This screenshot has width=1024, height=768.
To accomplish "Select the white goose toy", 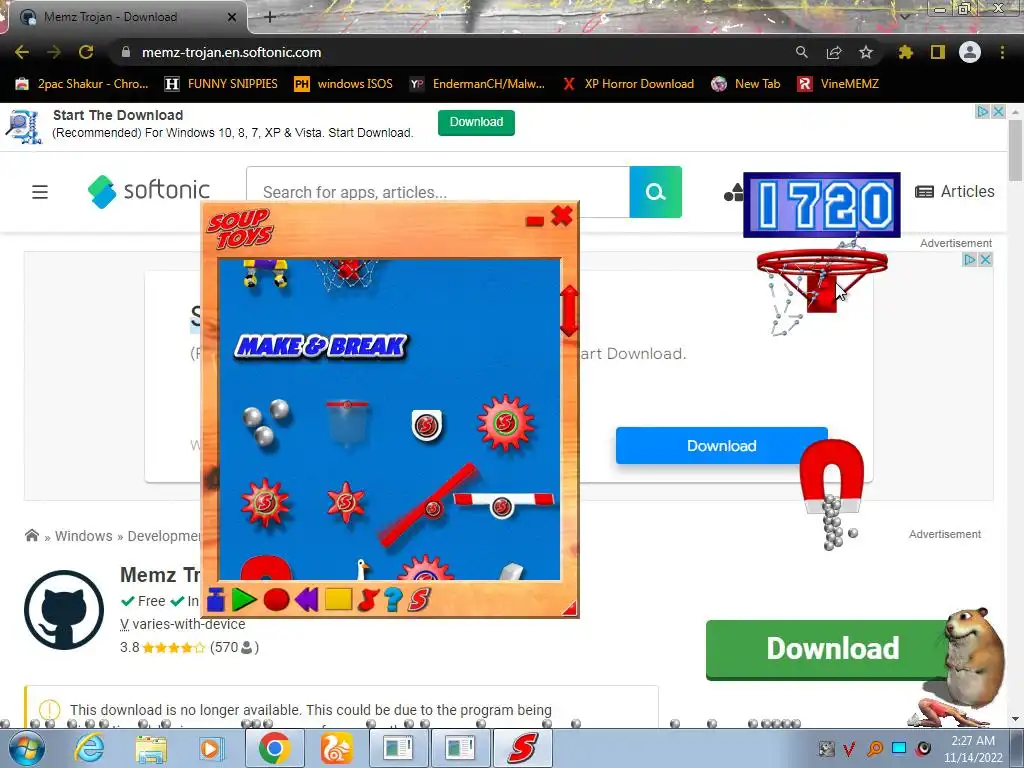I will [x=362, y=569].
